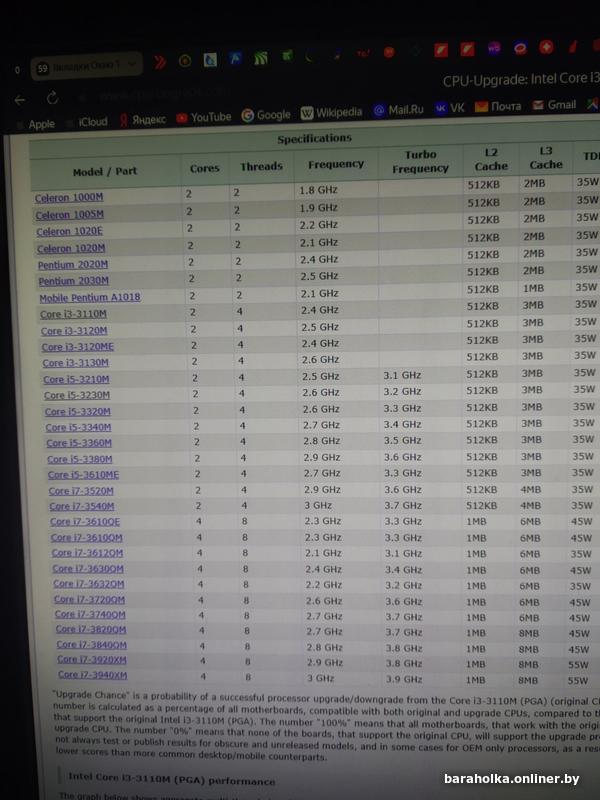600x800 pixels.
Task: Open the Core i7-3632QM link
Action: pyautogui.click(x=89, y=584)
